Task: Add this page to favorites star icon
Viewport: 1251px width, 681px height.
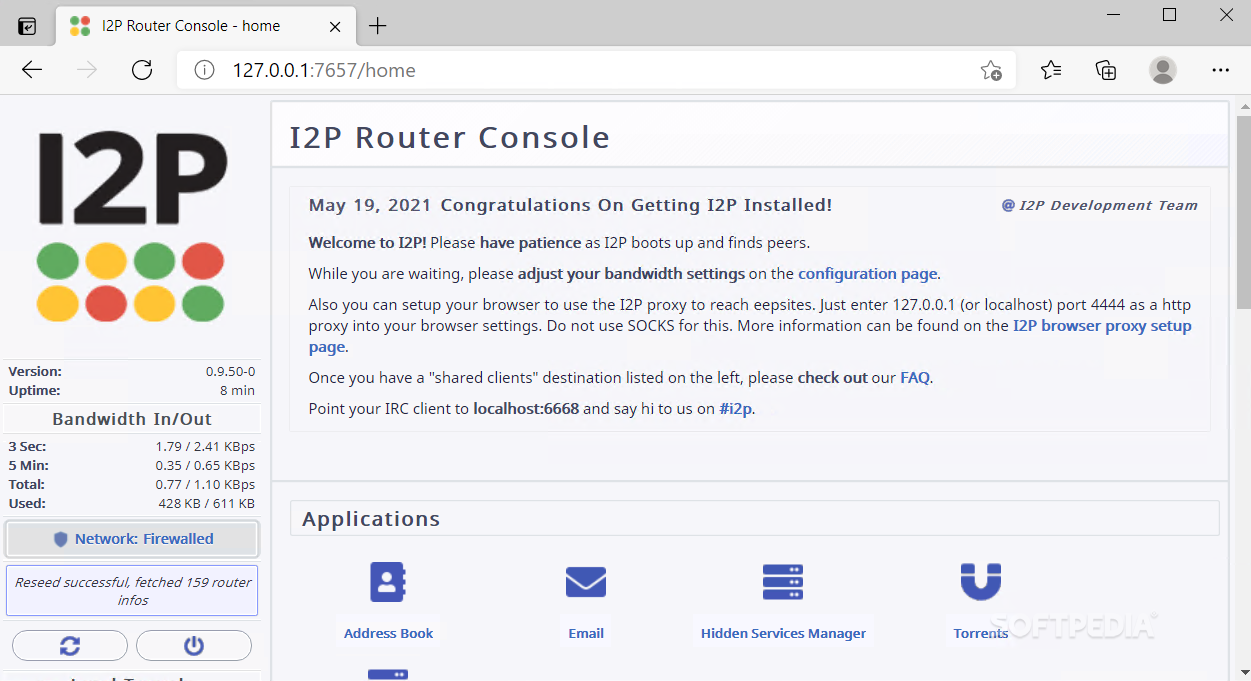Action: pos(991,70)
